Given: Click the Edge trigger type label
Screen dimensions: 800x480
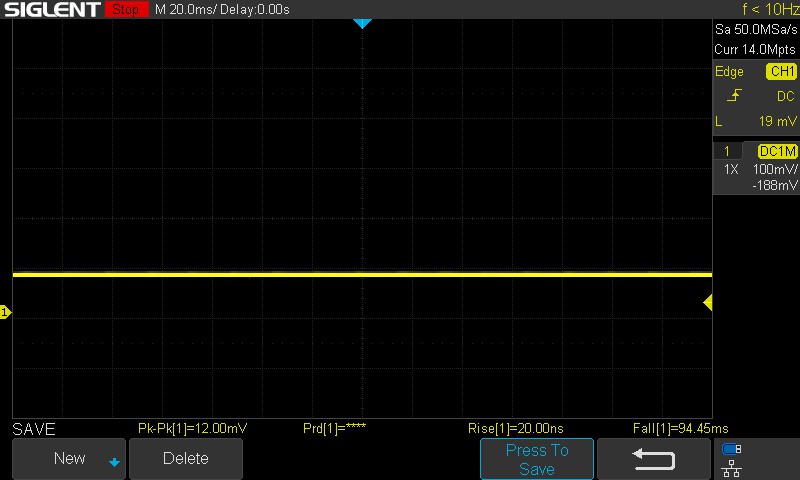Looking at the screenshot, I should point(729,71).
